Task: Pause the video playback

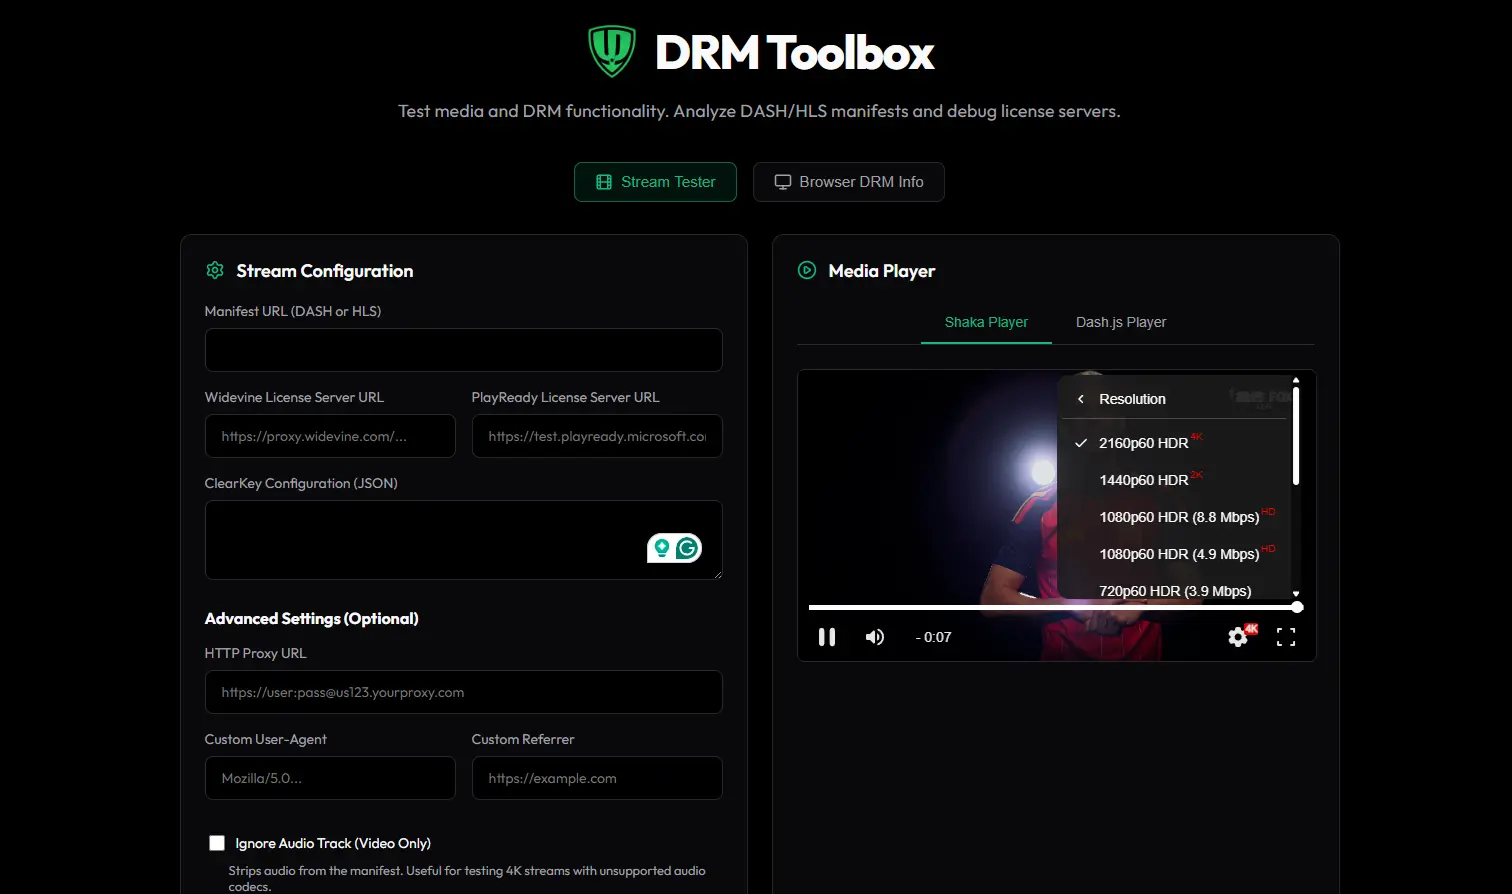Action: [x=827, y=637]
